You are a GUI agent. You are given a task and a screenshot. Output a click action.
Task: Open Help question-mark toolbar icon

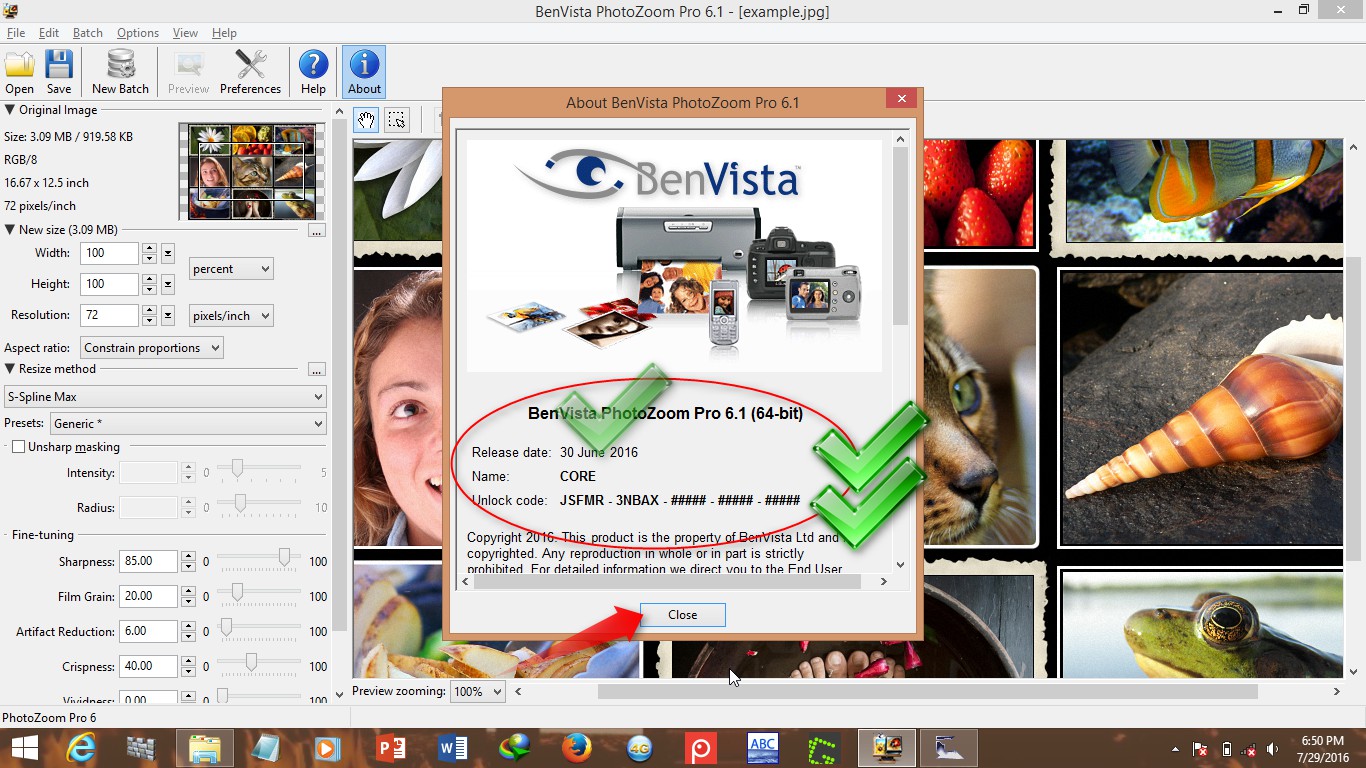[x=313, y=72]
